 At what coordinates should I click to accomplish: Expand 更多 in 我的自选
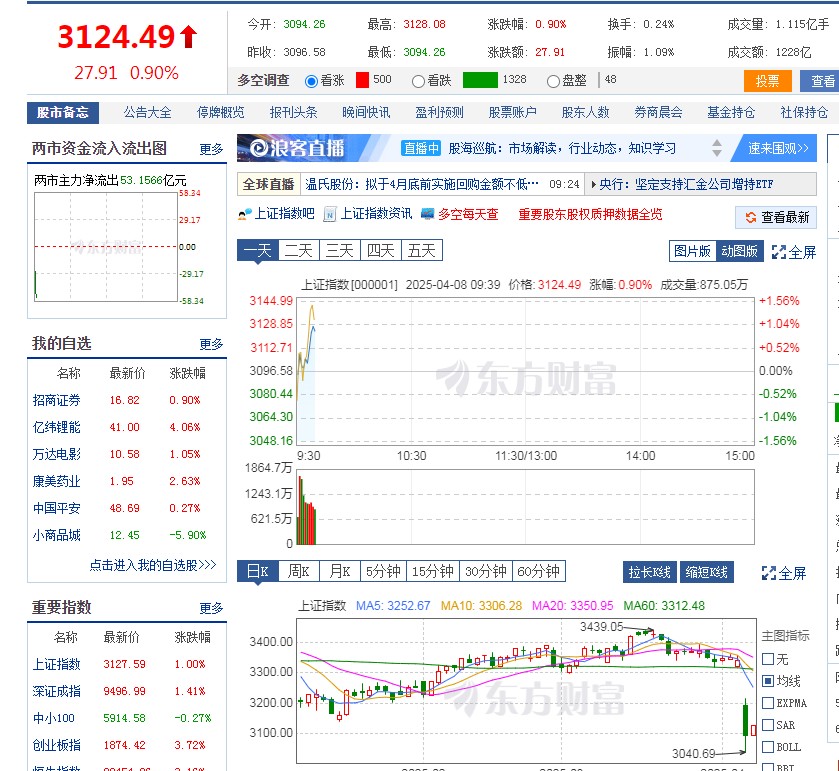[x=211, y=344]
